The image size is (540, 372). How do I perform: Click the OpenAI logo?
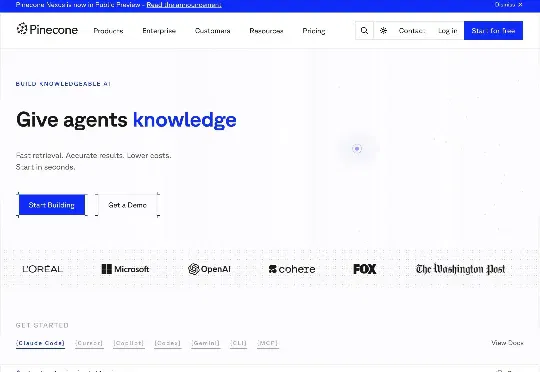pyautogui.click(x=209, y=269)
